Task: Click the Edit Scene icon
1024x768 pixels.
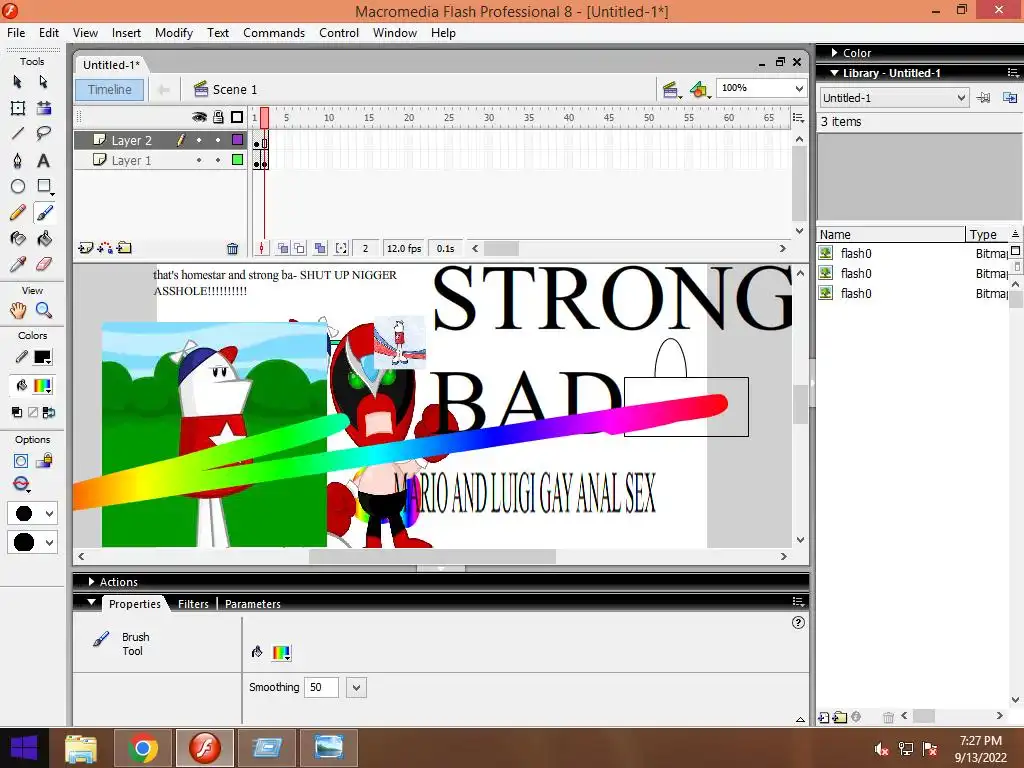Action: click(x=671, y=89)
